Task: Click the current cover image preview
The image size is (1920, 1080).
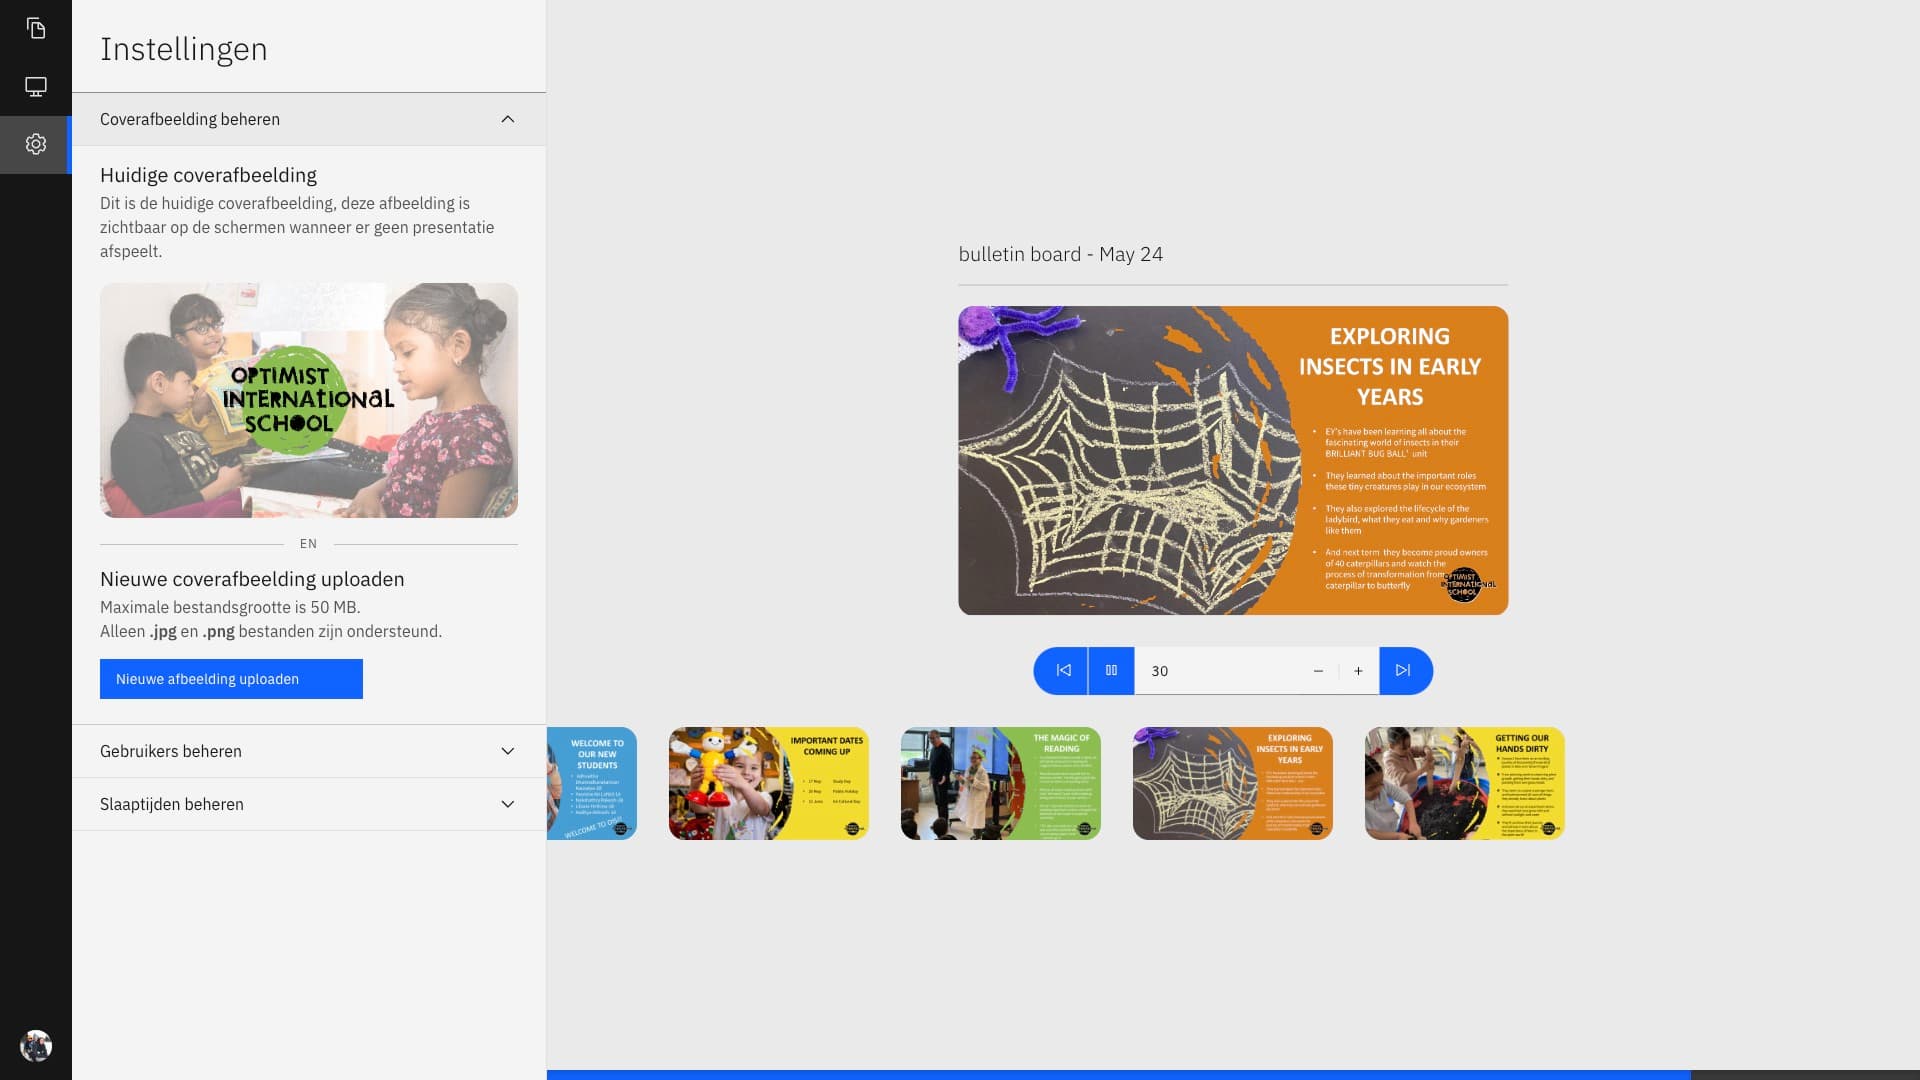Action: click(x=309, y=400)
